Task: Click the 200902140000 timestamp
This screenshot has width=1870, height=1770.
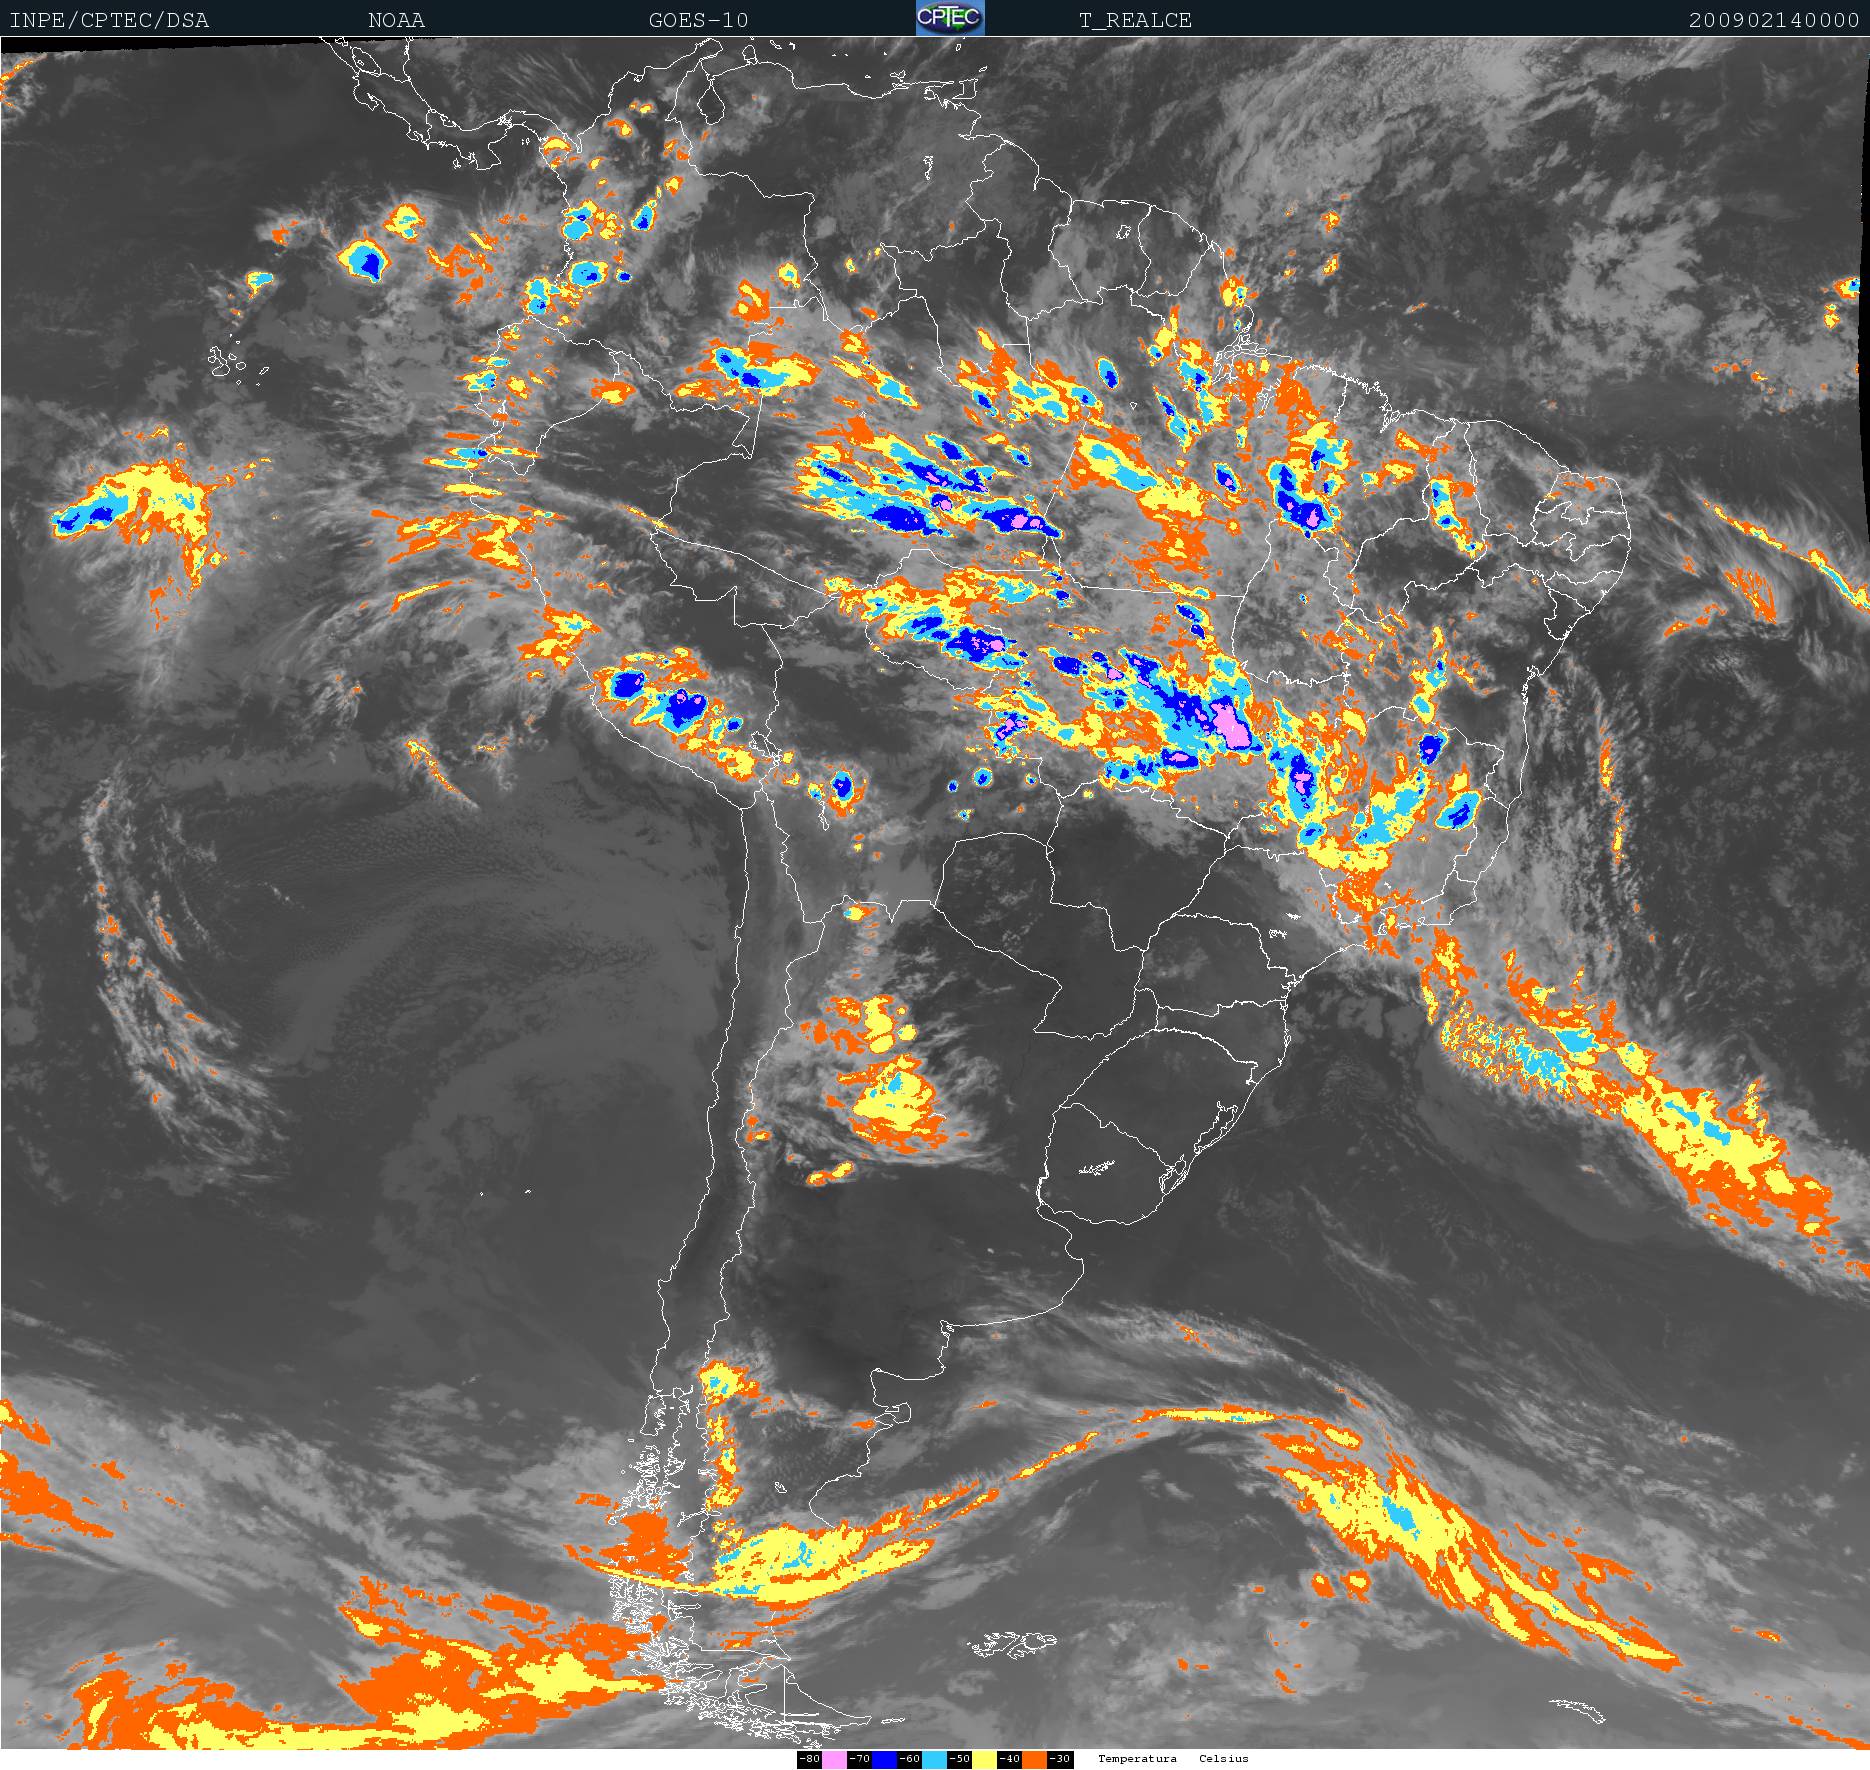Action: pyautogui.click(x=1773, y=20)
